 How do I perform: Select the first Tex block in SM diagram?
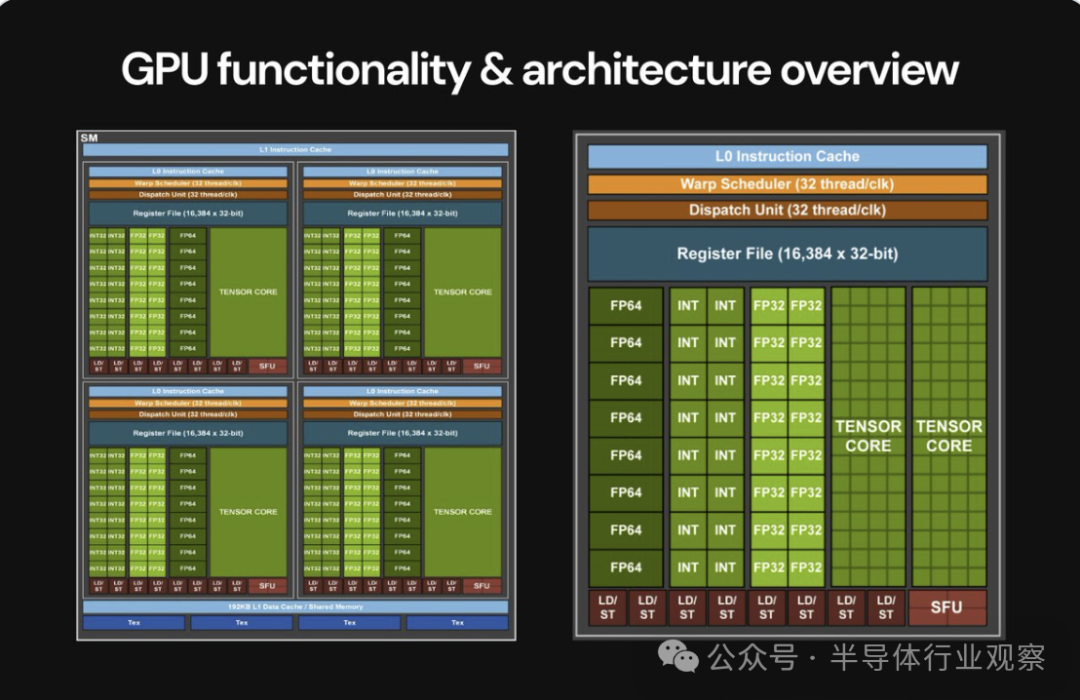pyautogui.click(x=134, y=623)
